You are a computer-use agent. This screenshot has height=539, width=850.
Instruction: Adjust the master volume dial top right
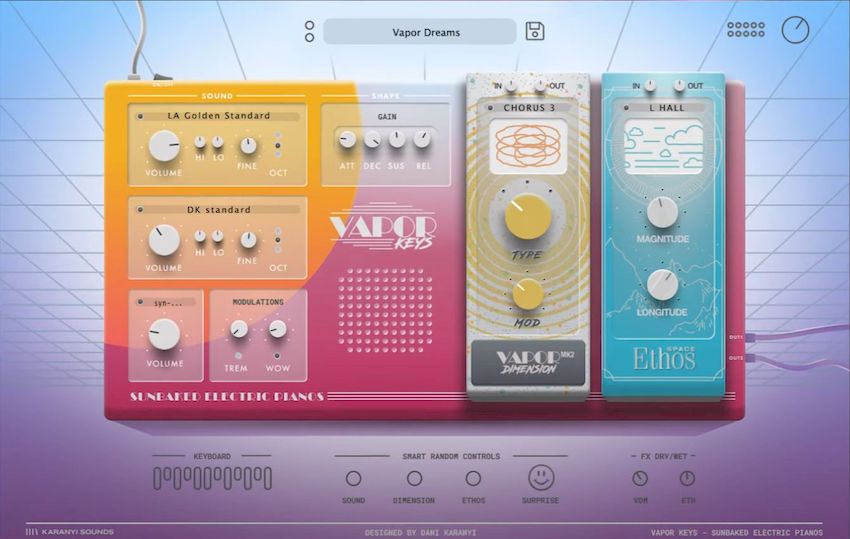[795, 30]
